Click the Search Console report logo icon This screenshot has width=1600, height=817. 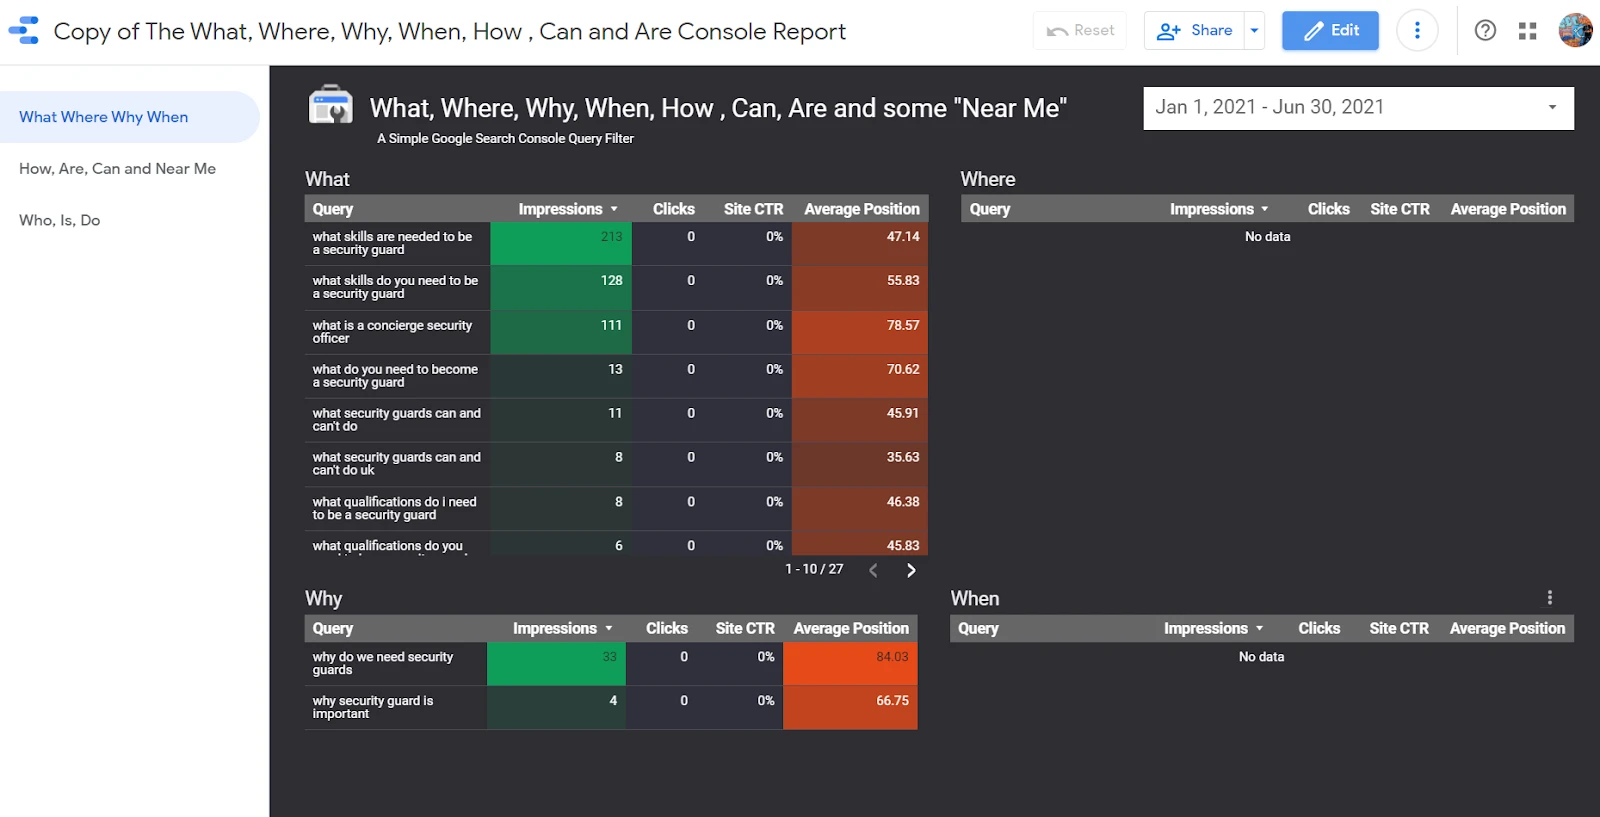tap(331, 106)
